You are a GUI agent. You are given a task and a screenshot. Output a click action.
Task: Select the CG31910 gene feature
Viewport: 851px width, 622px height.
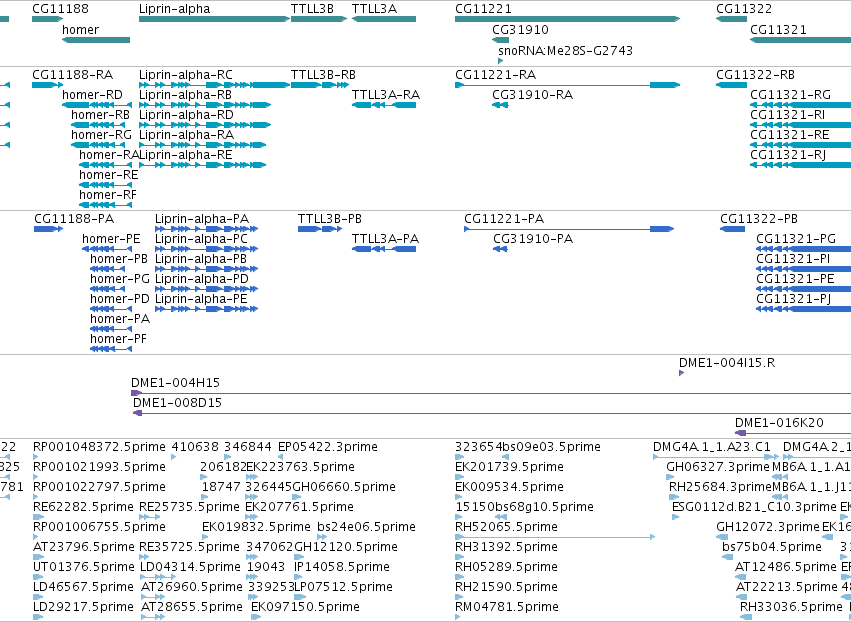(500, 40)
